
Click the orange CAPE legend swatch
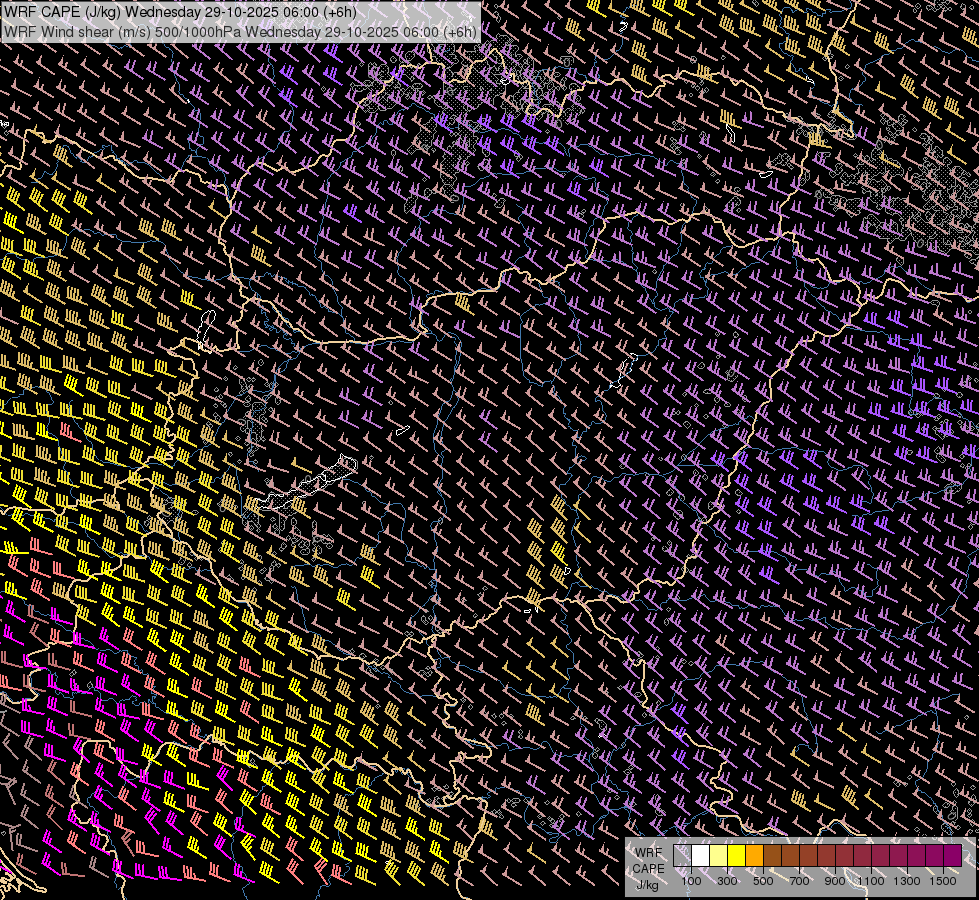click(754, 856)
